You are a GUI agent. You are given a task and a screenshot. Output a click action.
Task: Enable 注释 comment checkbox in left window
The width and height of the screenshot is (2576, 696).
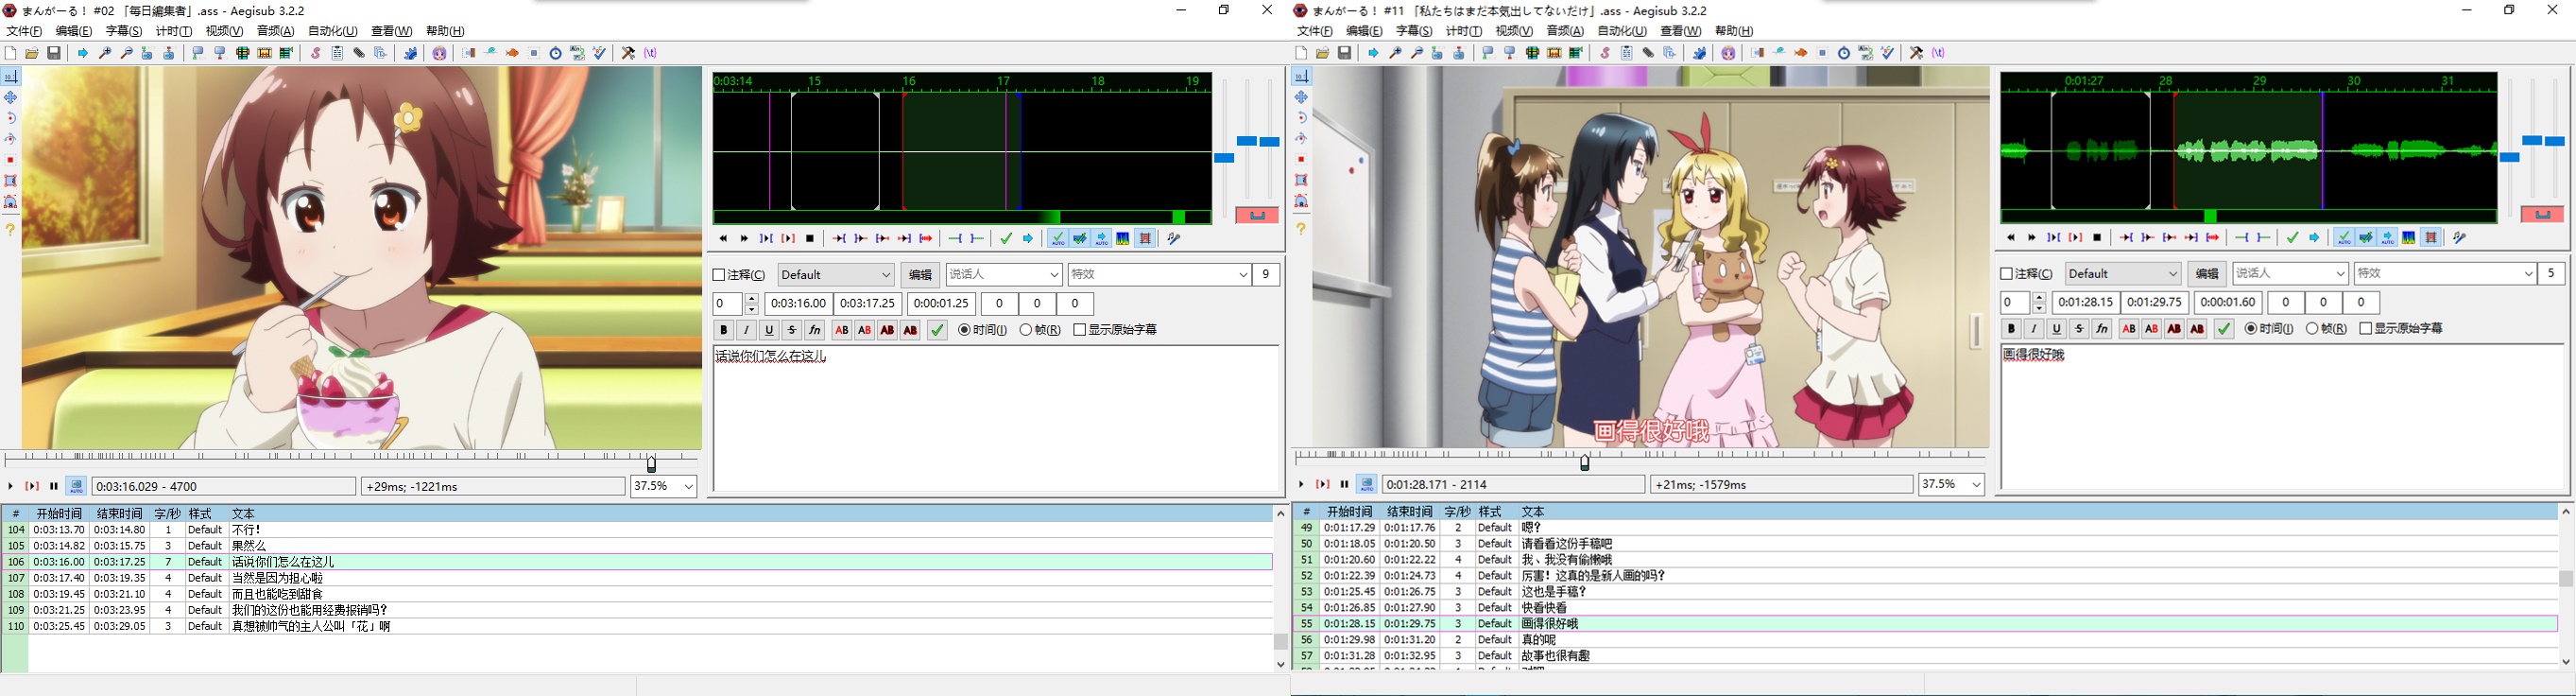coord(719,275)
